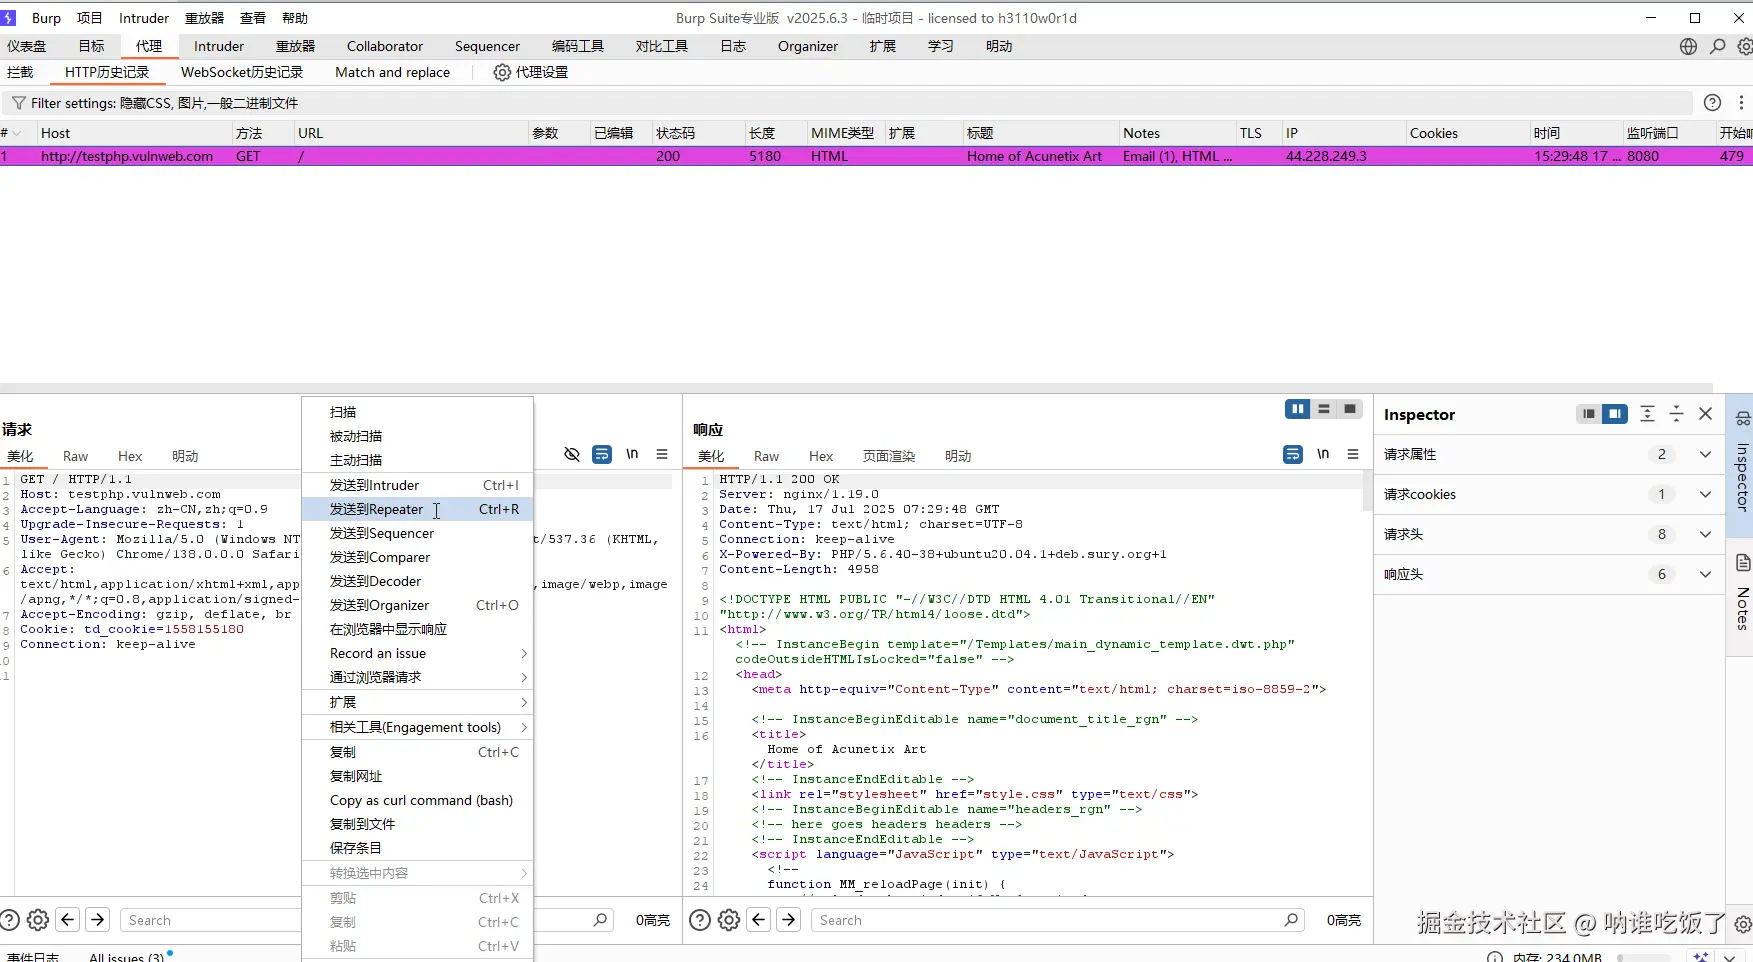1753x962 pixels.
Task: Click the proxy settings gear icon
Action: pyautogui.click(x=502, y=72)
